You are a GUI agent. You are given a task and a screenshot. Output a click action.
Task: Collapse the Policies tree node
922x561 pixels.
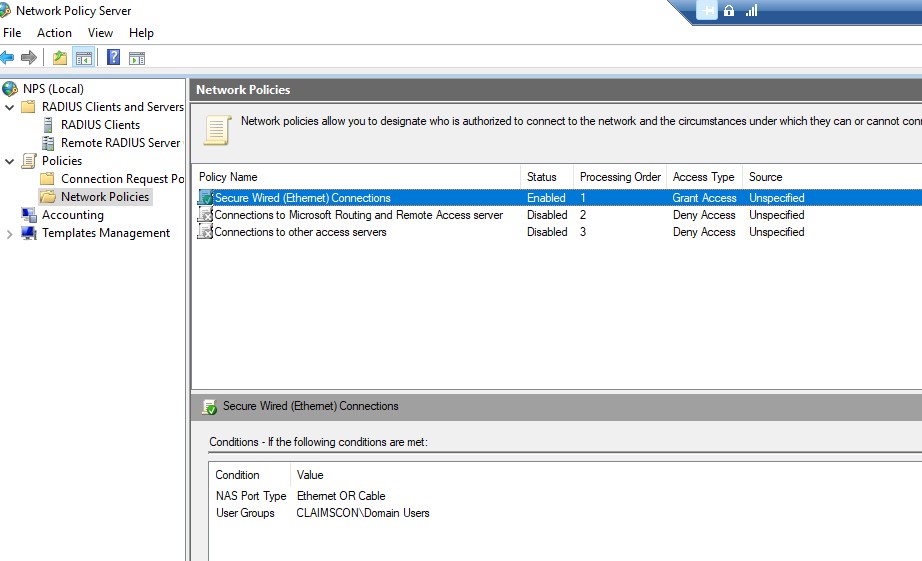point(9,161)
